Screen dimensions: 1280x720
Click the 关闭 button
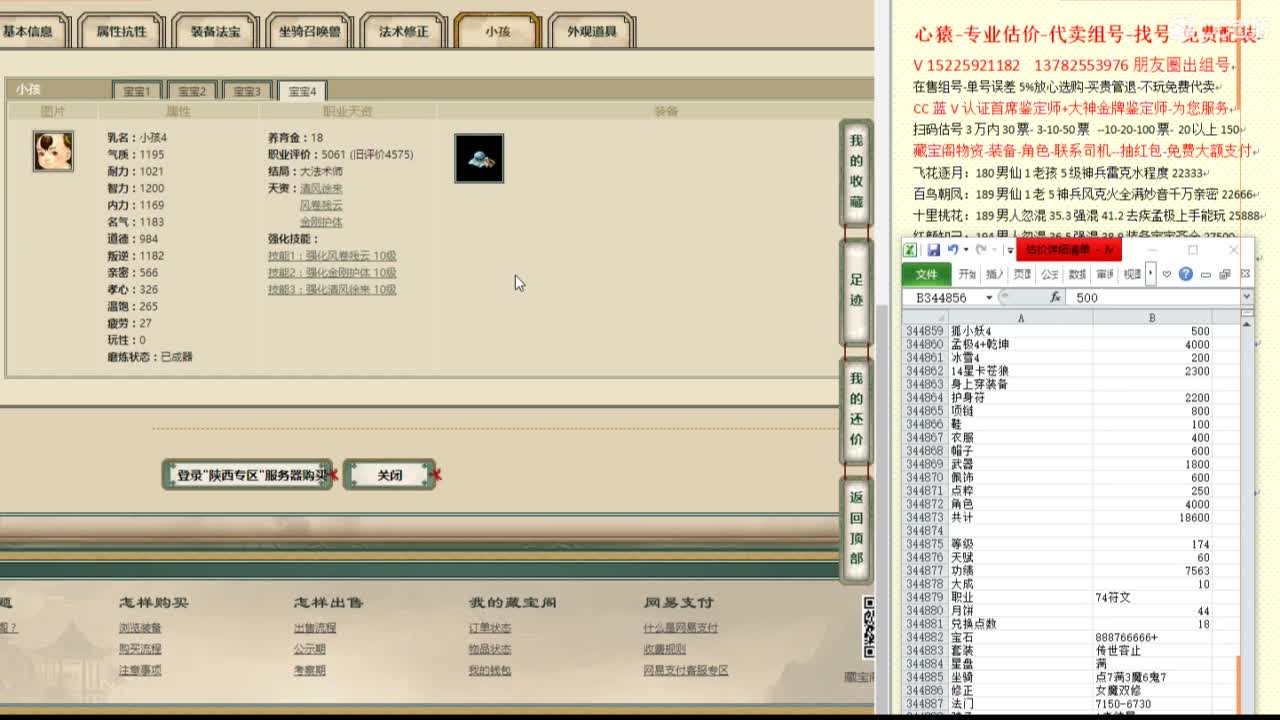[x=390, y=475]
